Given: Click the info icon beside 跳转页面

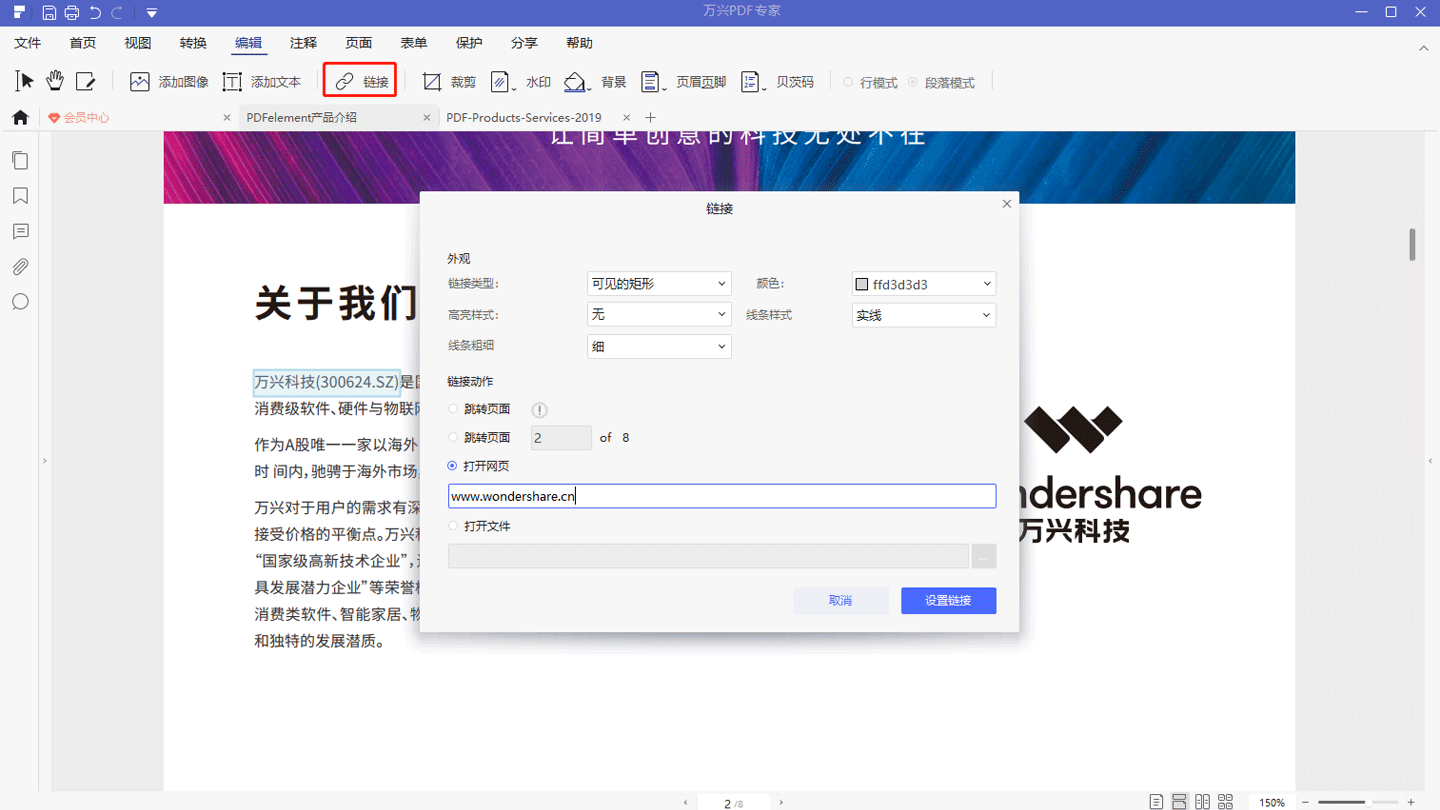Looking at the screenshot, I should click(x=540, y=410).
